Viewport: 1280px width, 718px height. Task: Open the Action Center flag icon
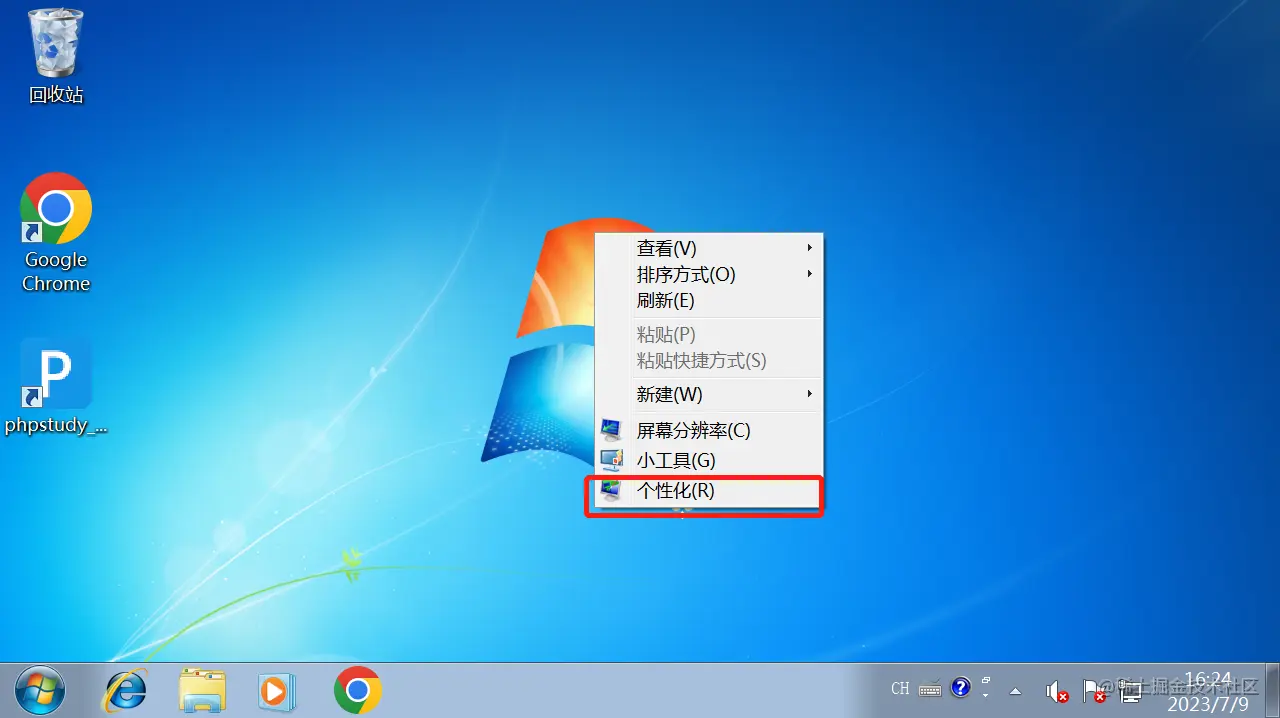coord(1094,690)
